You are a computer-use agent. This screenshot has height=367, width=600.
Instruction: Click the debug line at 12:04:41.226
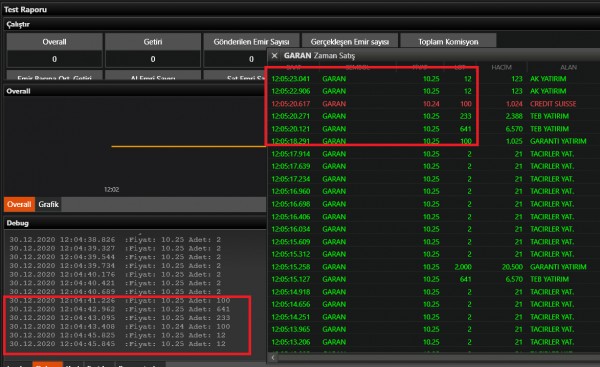tap(120, 301)
